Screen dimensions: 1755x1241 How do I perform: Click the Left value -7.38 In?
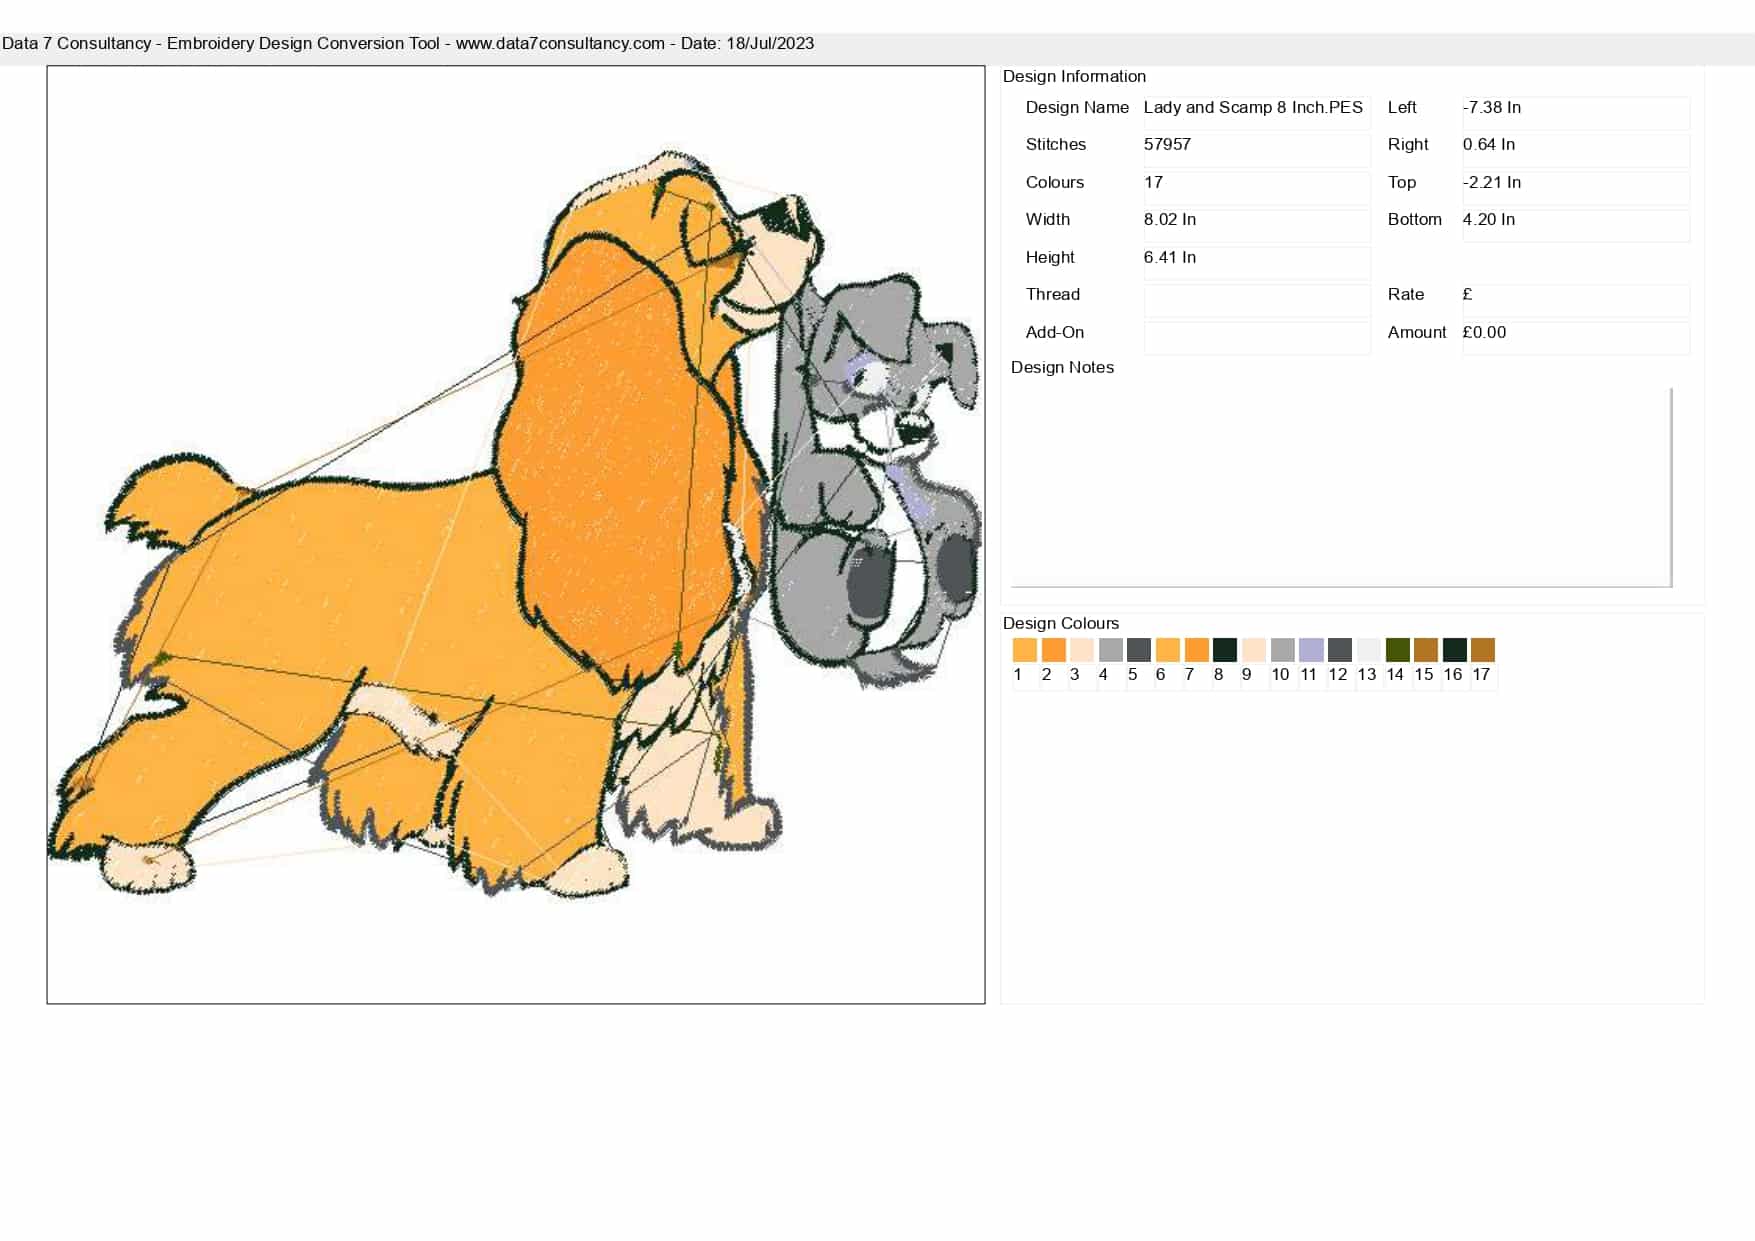tap(1575, 112)
